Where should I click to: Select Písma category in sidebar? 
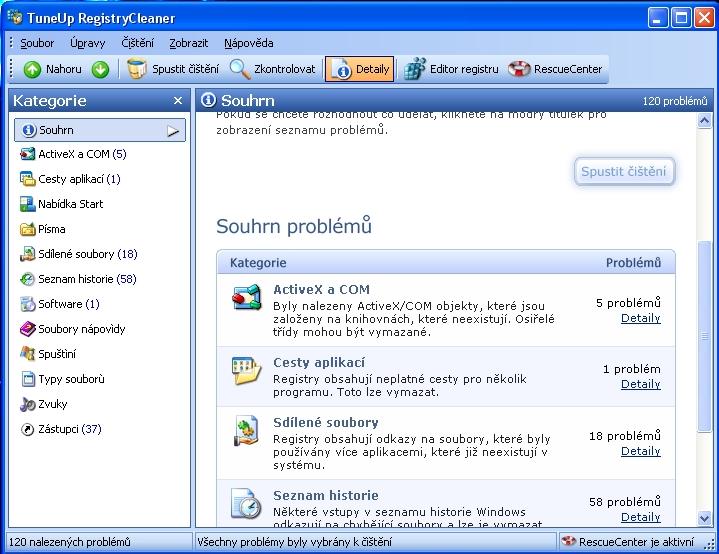(x=43, y=229)
